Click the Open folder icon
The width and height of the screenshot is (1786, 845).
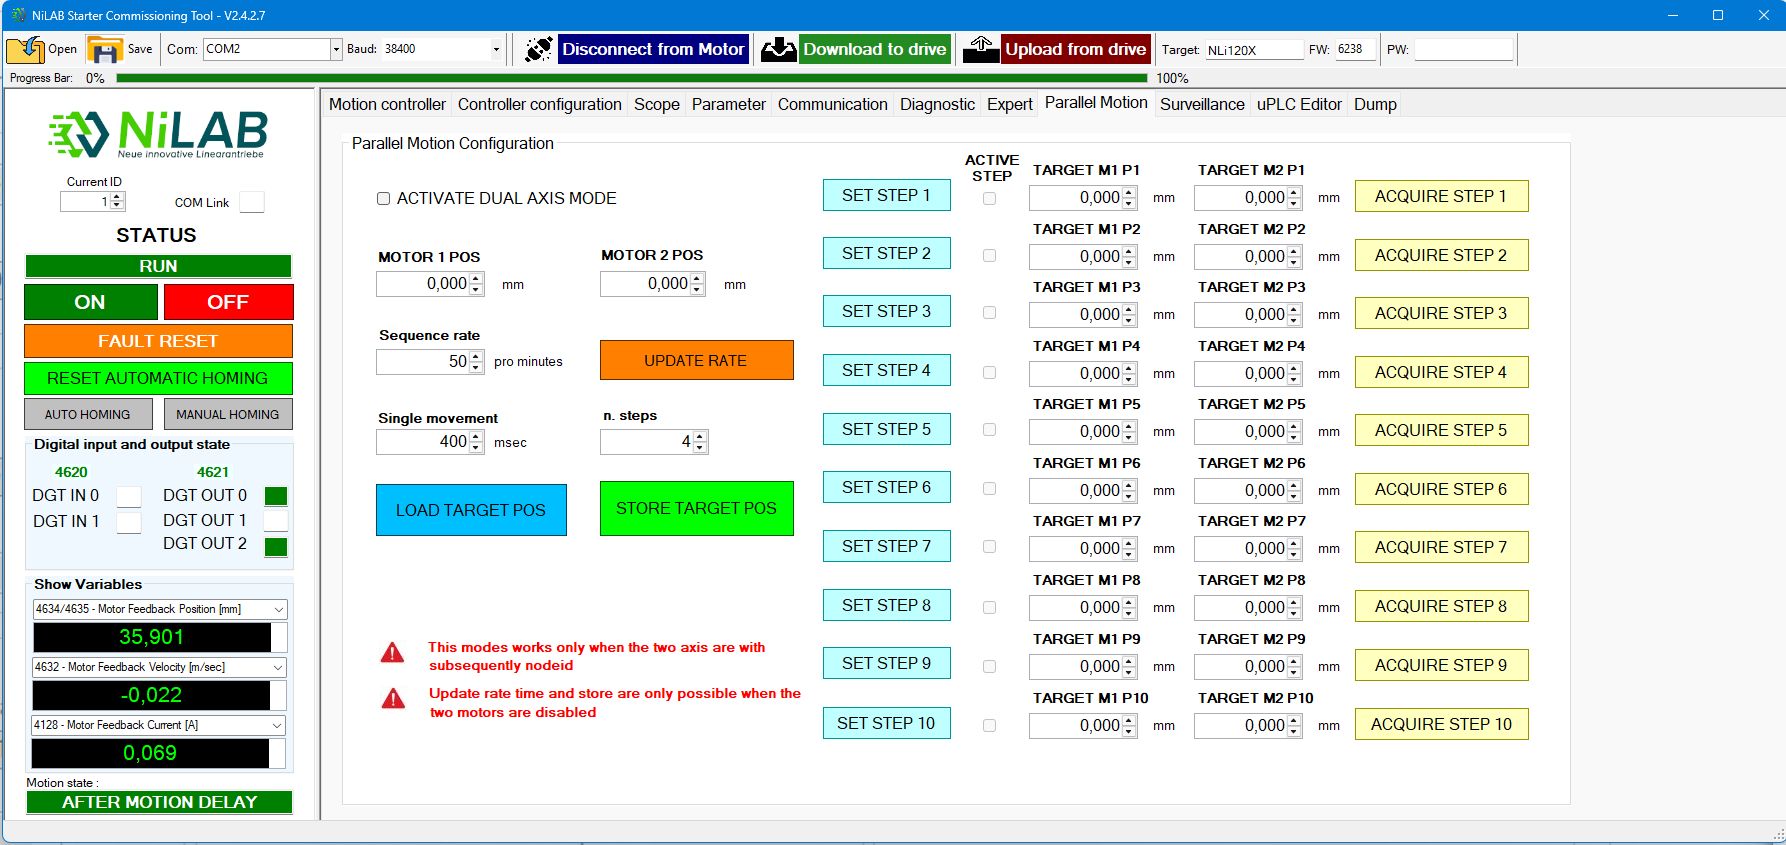(26, 49)
